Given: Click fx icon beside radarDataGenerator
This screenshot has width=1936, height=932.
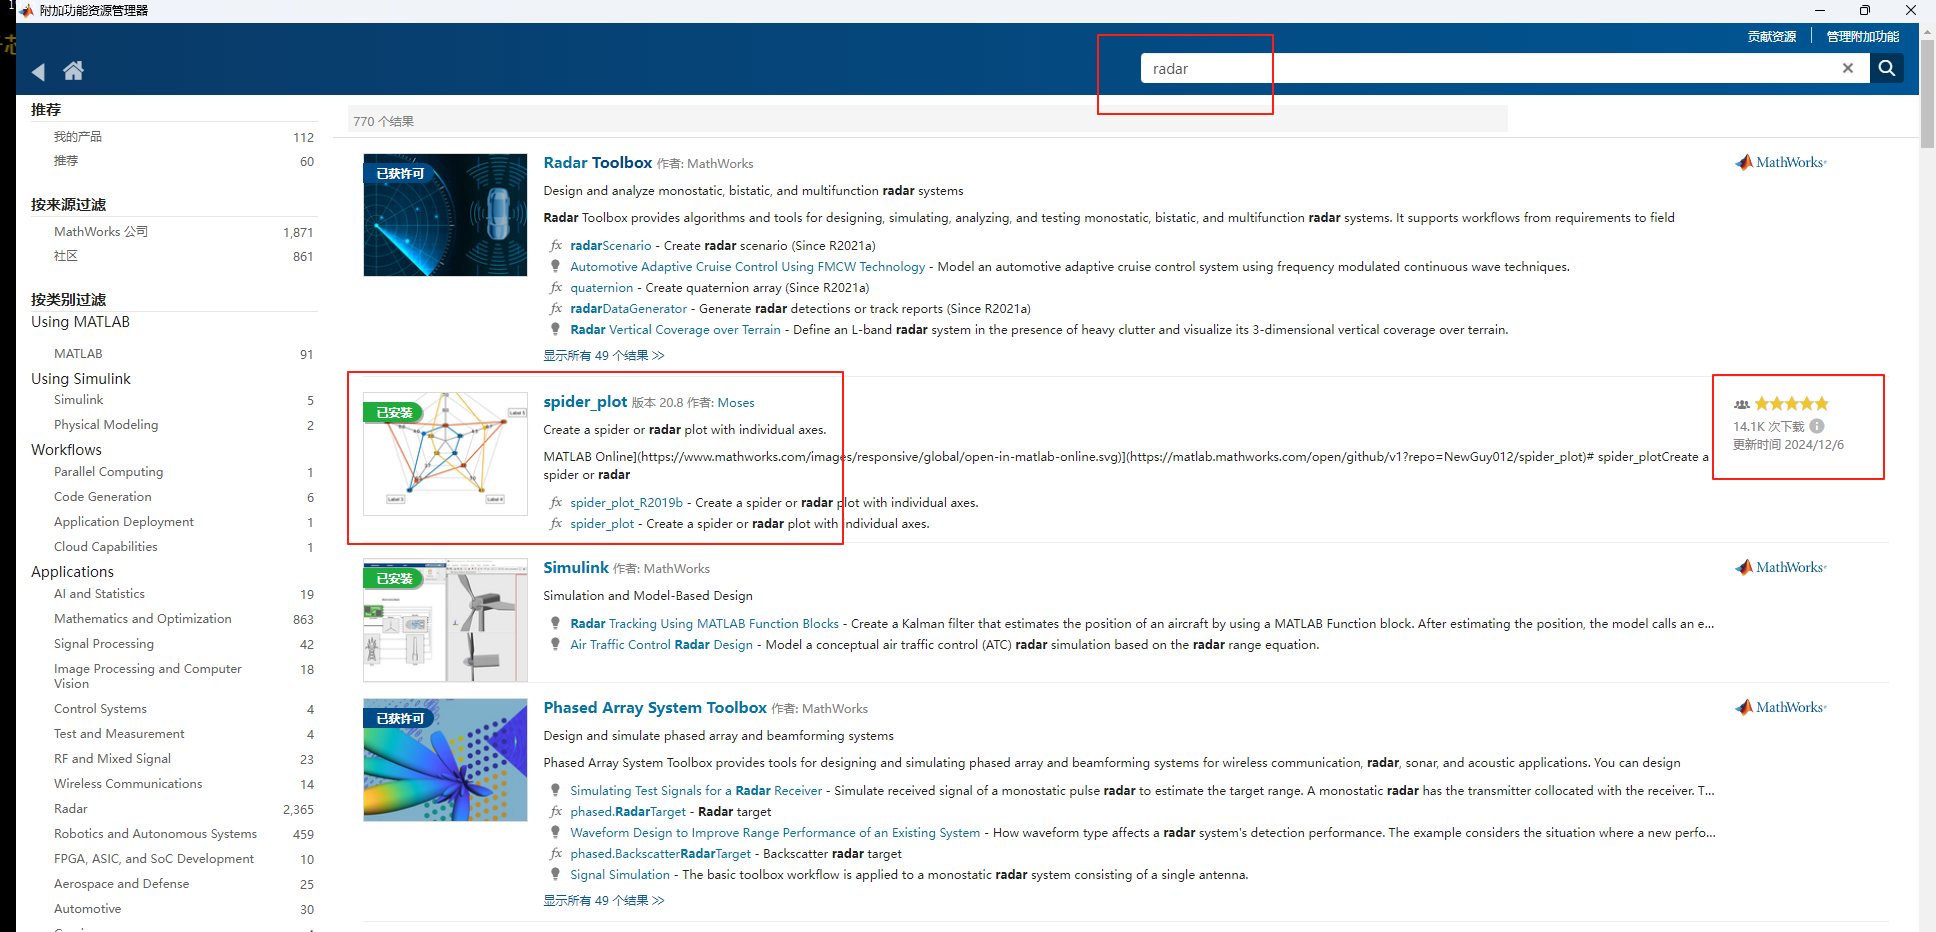Looking at the screenshot, I should point(556,309).
